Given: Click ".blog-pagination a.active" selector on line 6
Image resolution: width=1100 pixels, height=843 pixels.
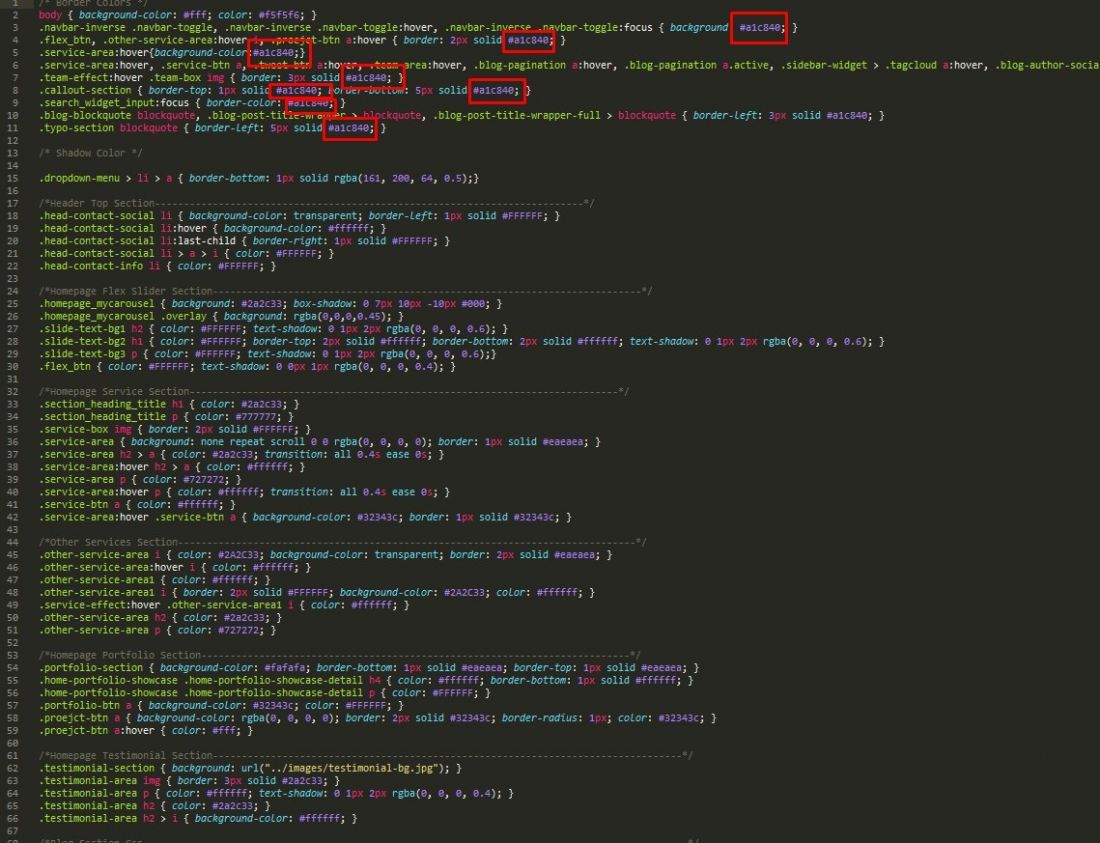Looking at the screenshot, I should coord(695,65).
